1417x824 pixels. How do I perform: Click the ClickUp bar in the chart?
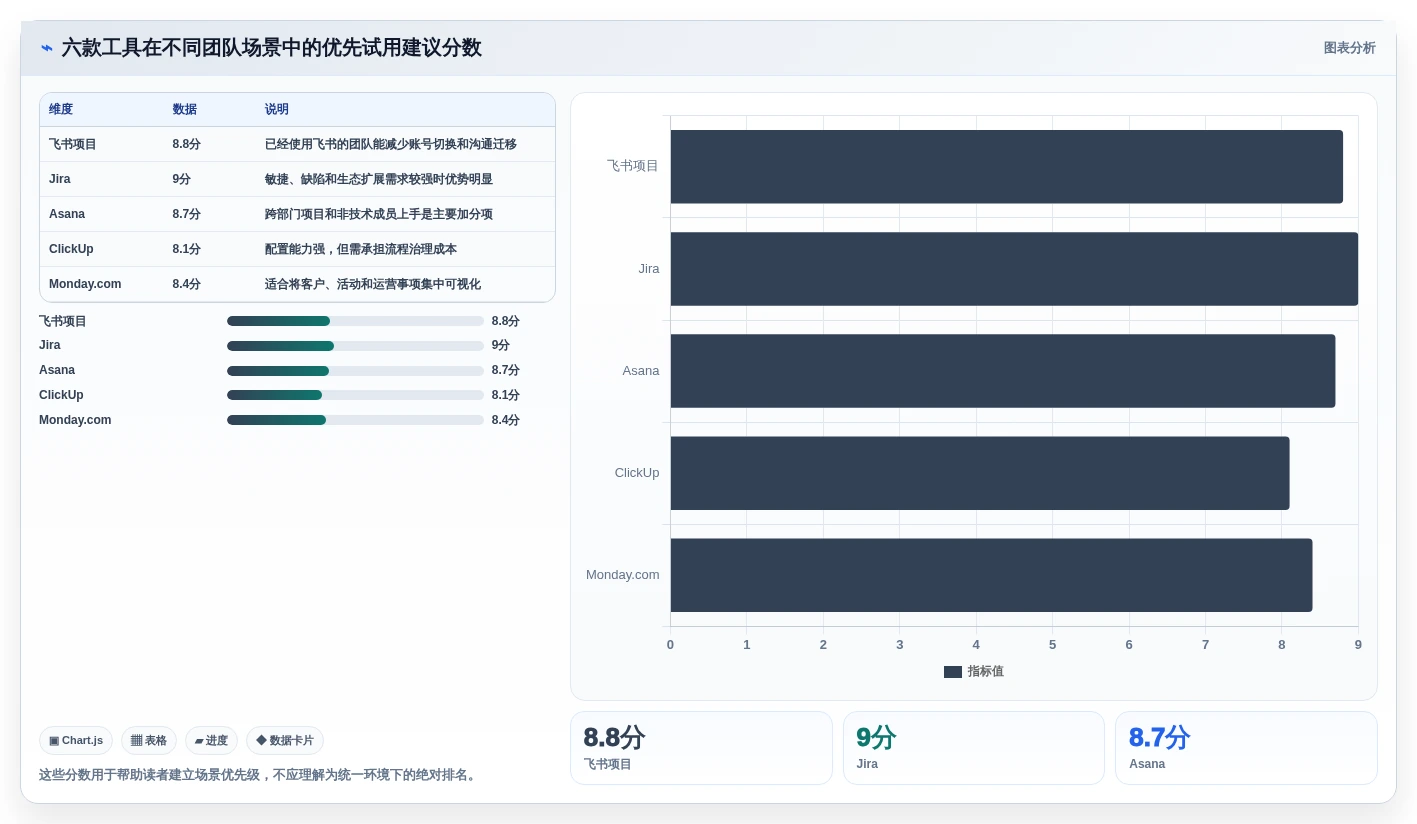point(980,473)
